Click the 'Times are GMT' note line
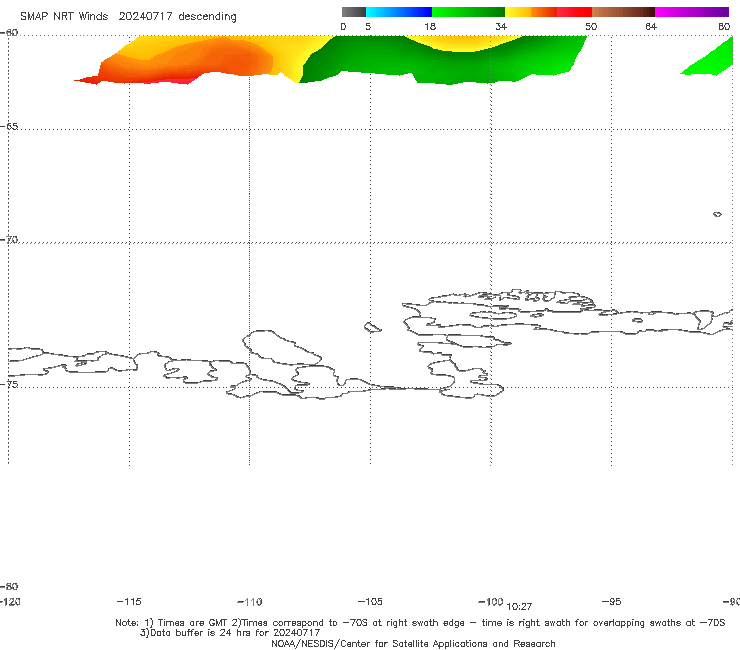The height and width of the screenshot is (650, 740). 420,623
